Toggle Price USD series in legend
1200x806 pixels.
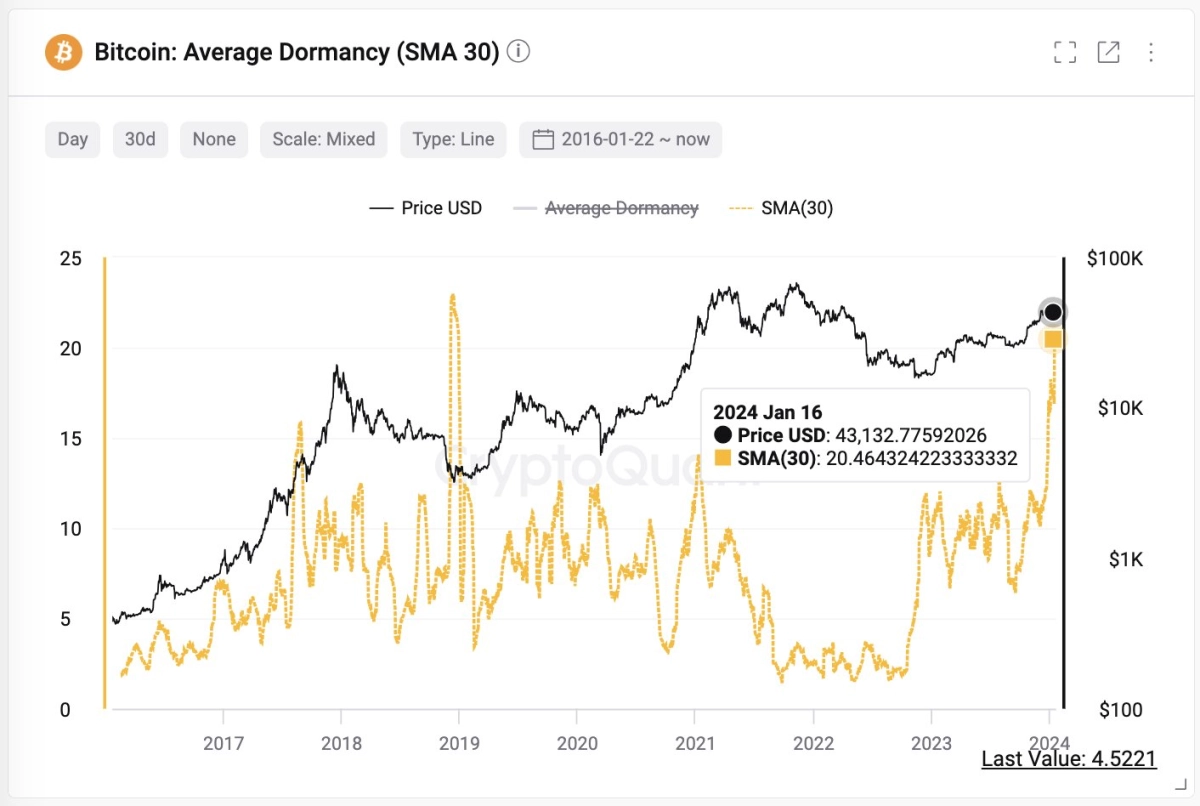tap(426, 208)
